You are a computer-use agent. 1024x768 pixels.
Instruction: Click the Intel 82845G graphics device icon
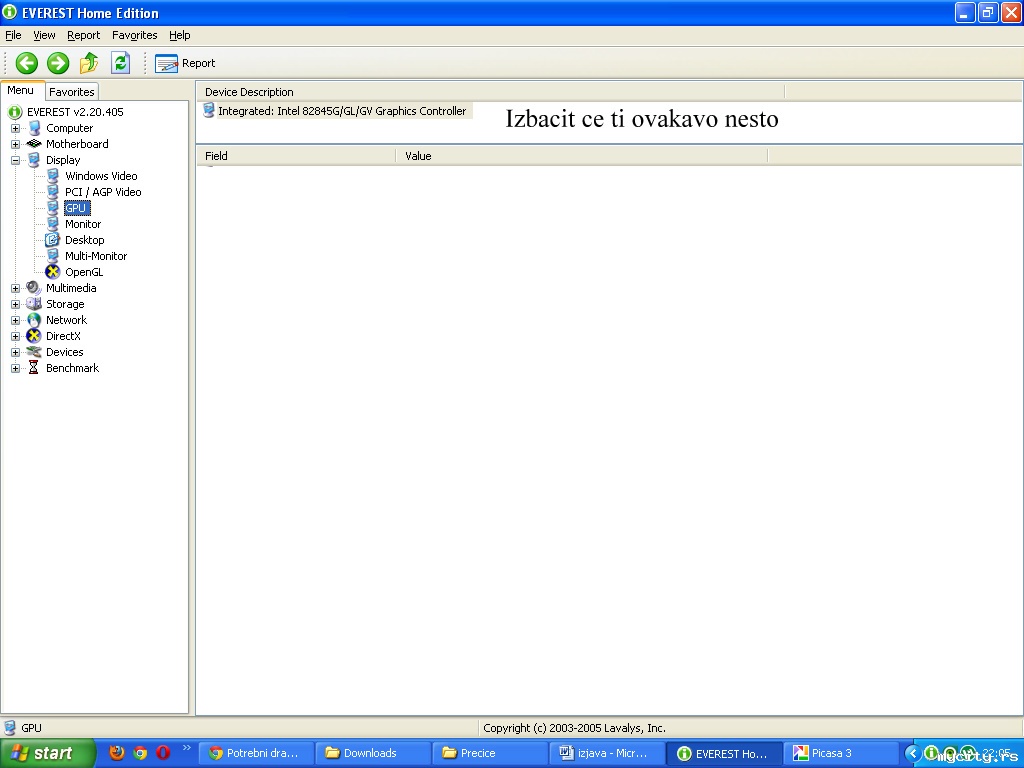point(209,110)
